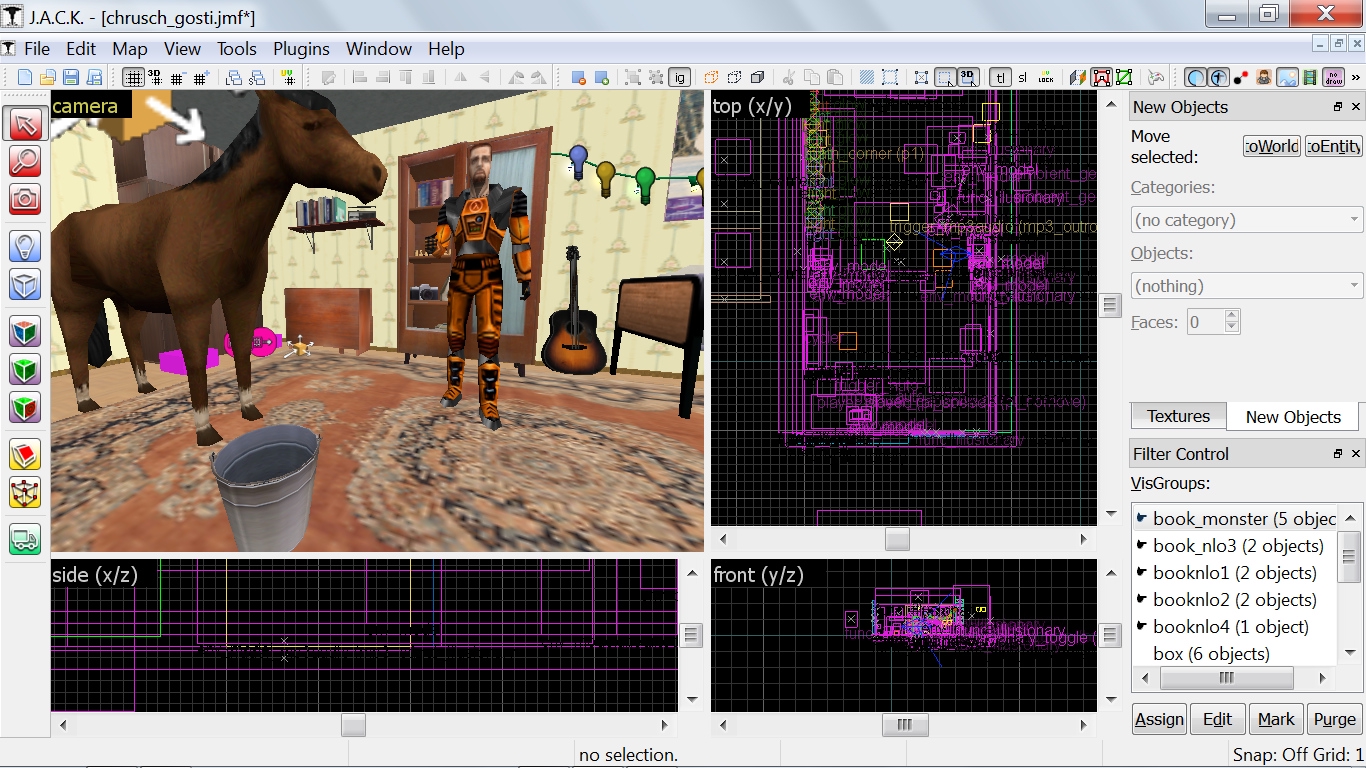This screenshot has width=1366, height=768.
Task: Click the green-plus brush icon
Action: point(601,77)
